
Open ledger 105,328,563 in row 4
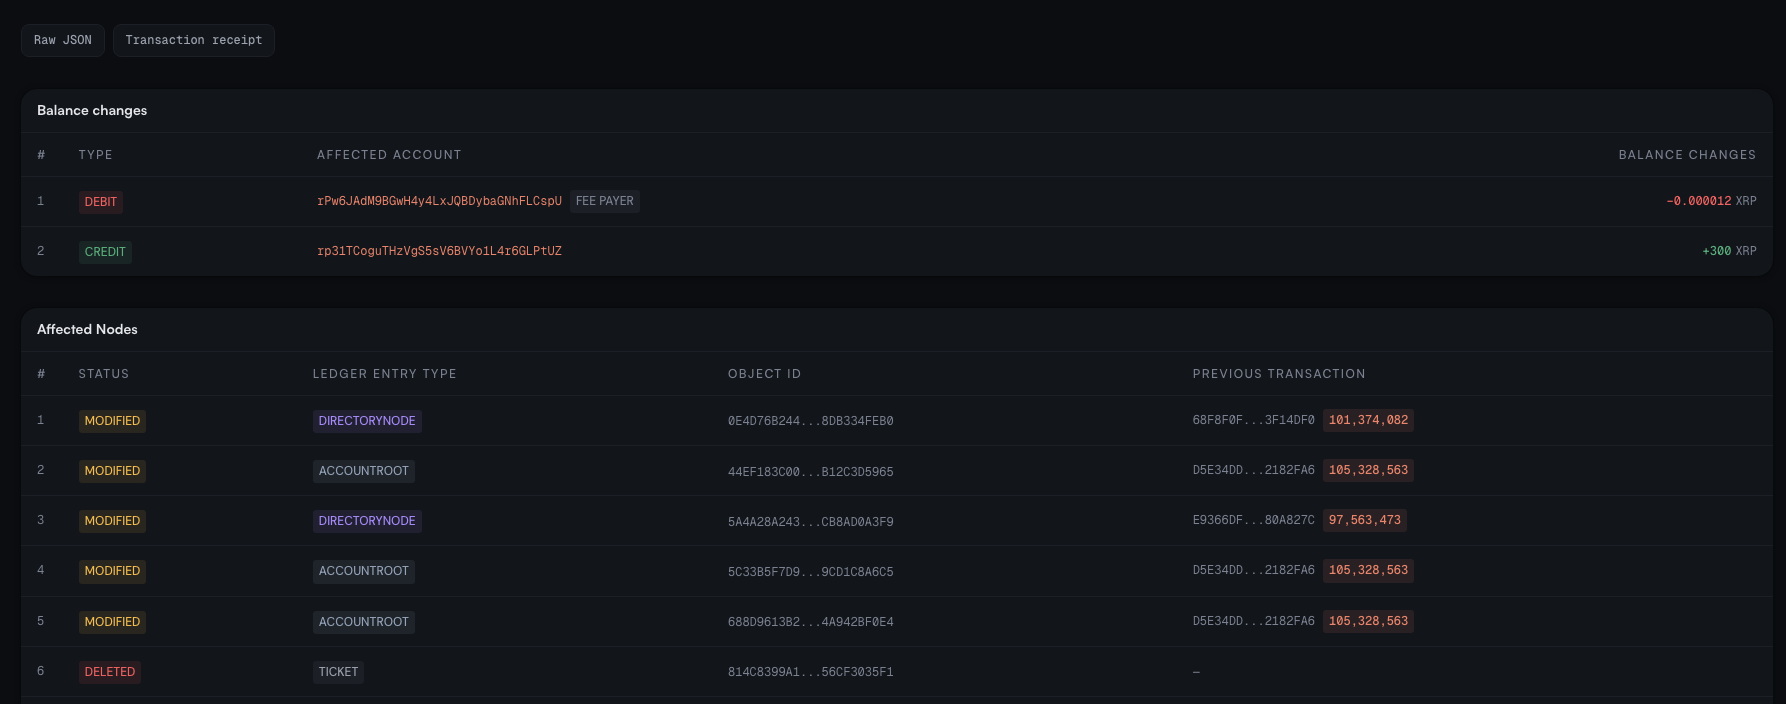click(x=1368, y=570)
